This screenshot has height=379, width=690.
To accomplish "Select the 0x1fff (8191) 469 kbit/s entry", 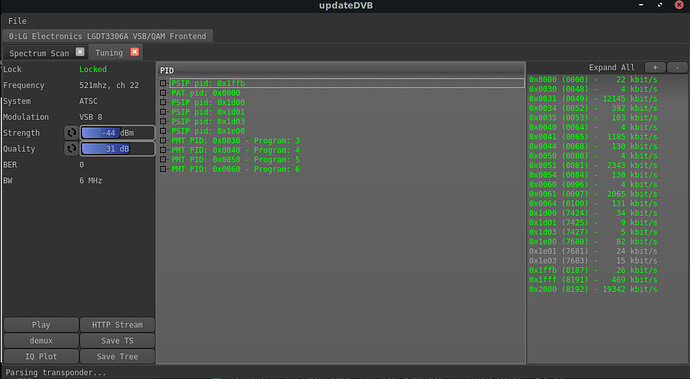I will tap(593, 280).
